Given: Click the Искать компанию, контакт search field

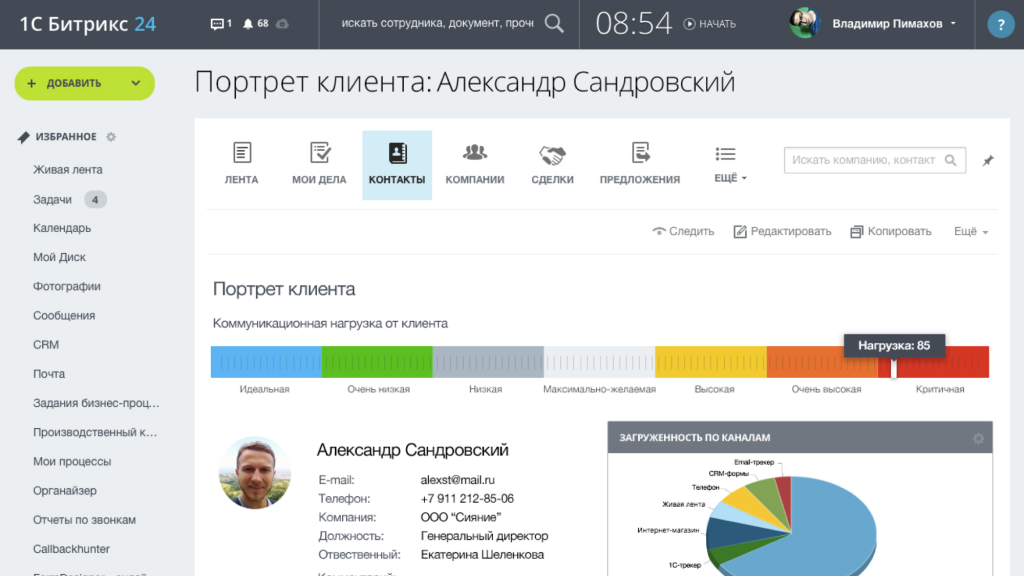Looking at the screenshot, I should (864, 160).
